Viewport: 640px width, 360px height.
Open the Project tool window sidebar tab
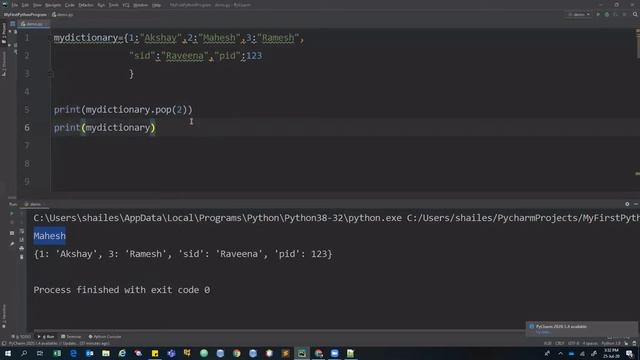4,33
